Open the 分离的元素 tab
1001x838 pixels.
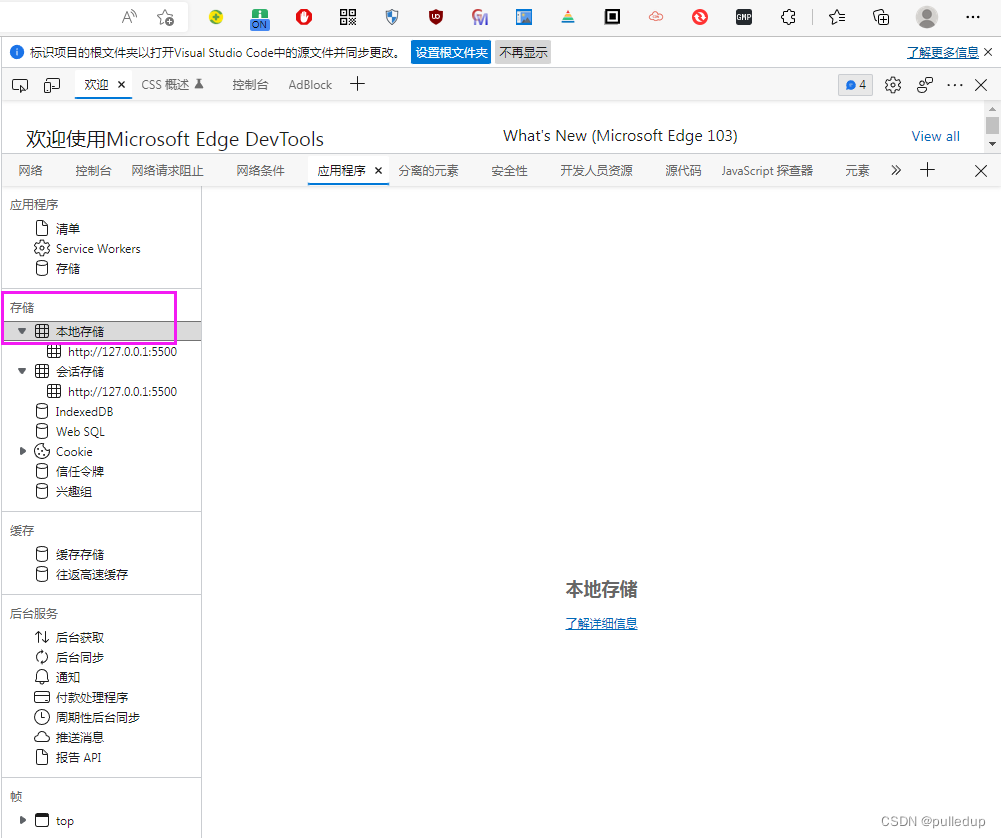(x=428, y=170)
